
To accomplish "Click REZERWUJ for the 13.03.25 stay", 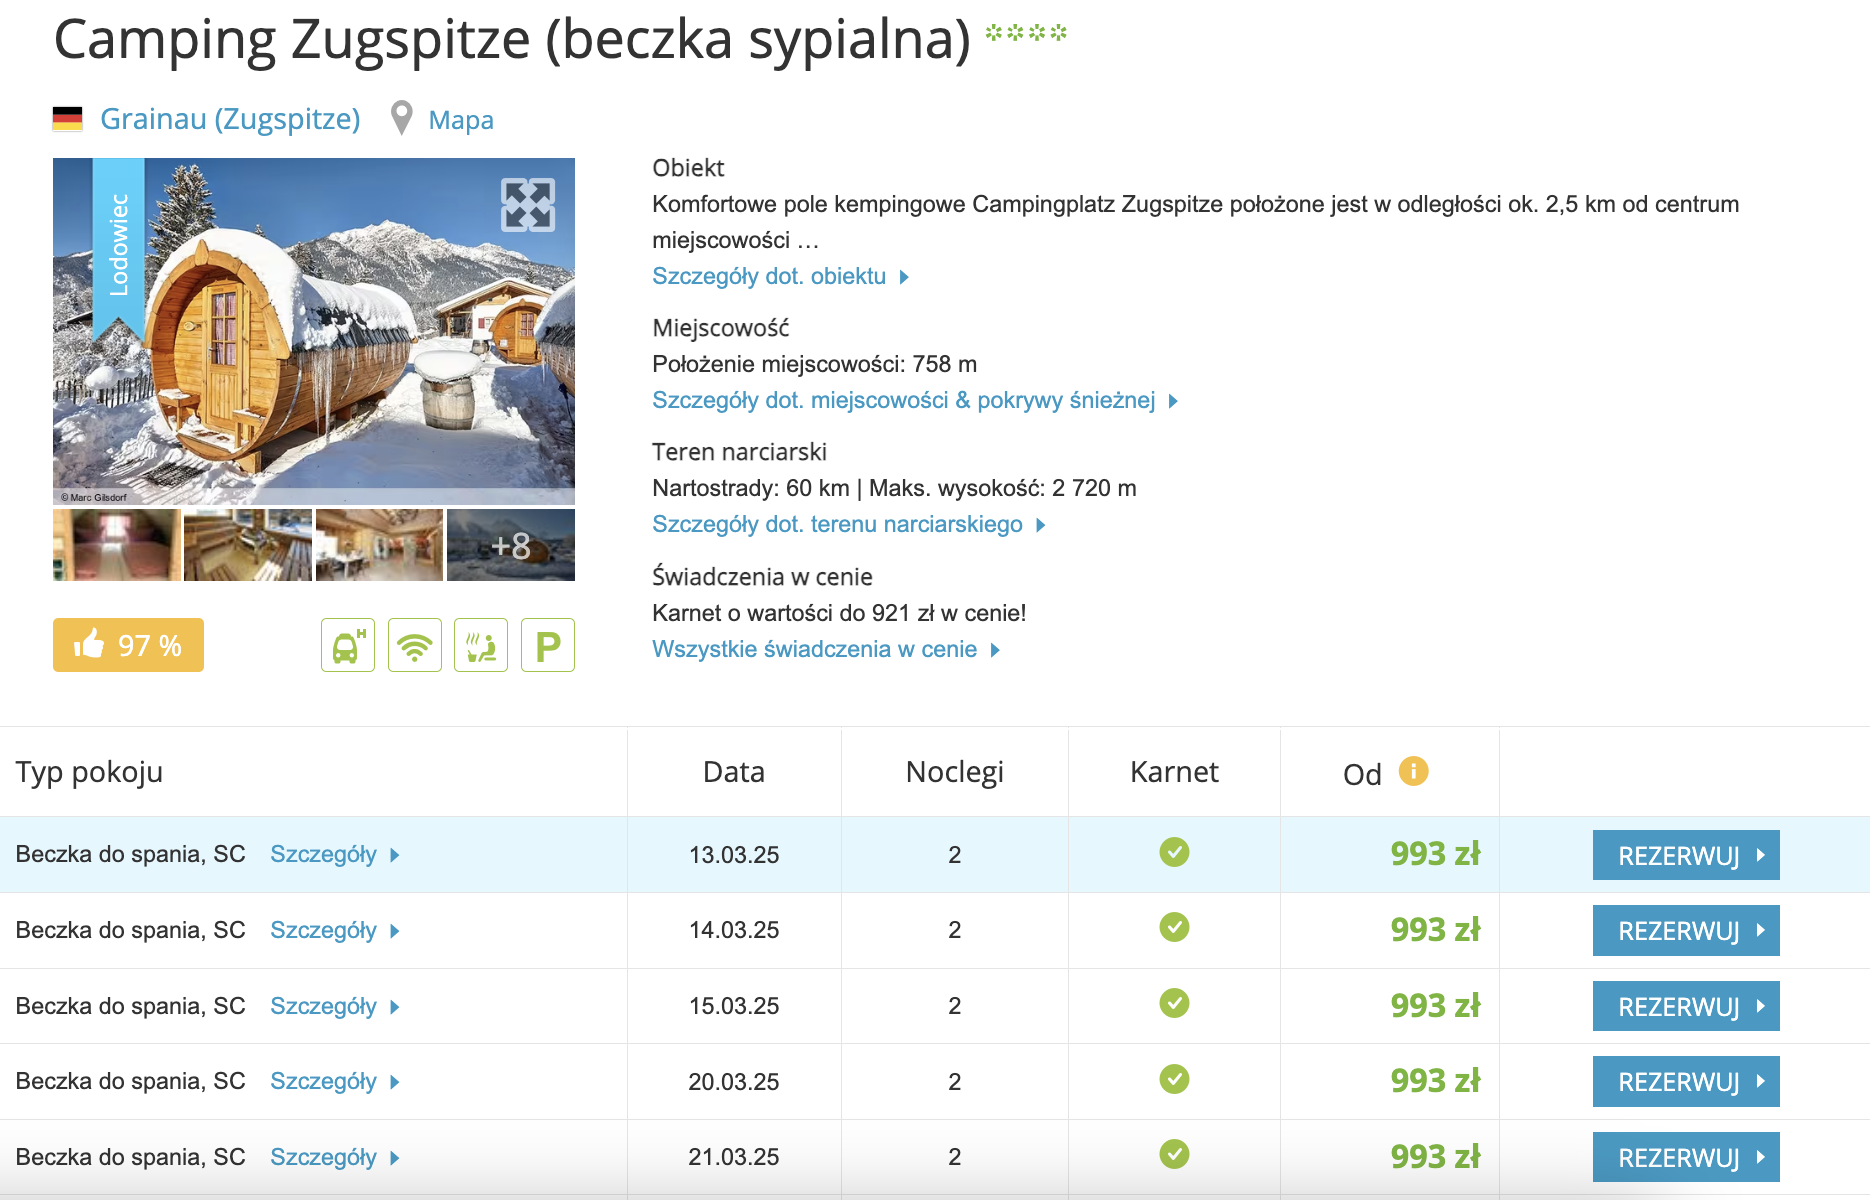I will [1686, 855].
